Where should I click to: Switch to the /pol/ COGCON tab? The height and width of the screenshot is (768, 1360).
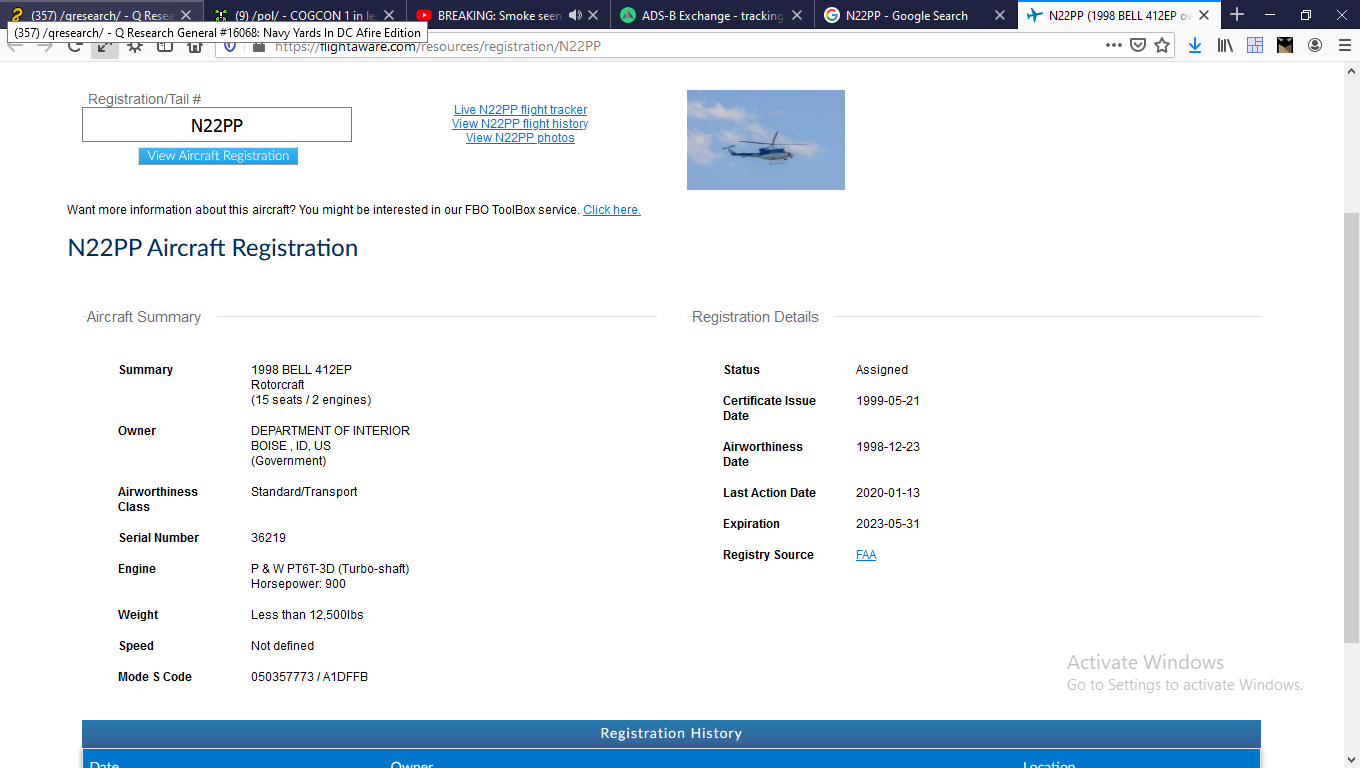304,15
